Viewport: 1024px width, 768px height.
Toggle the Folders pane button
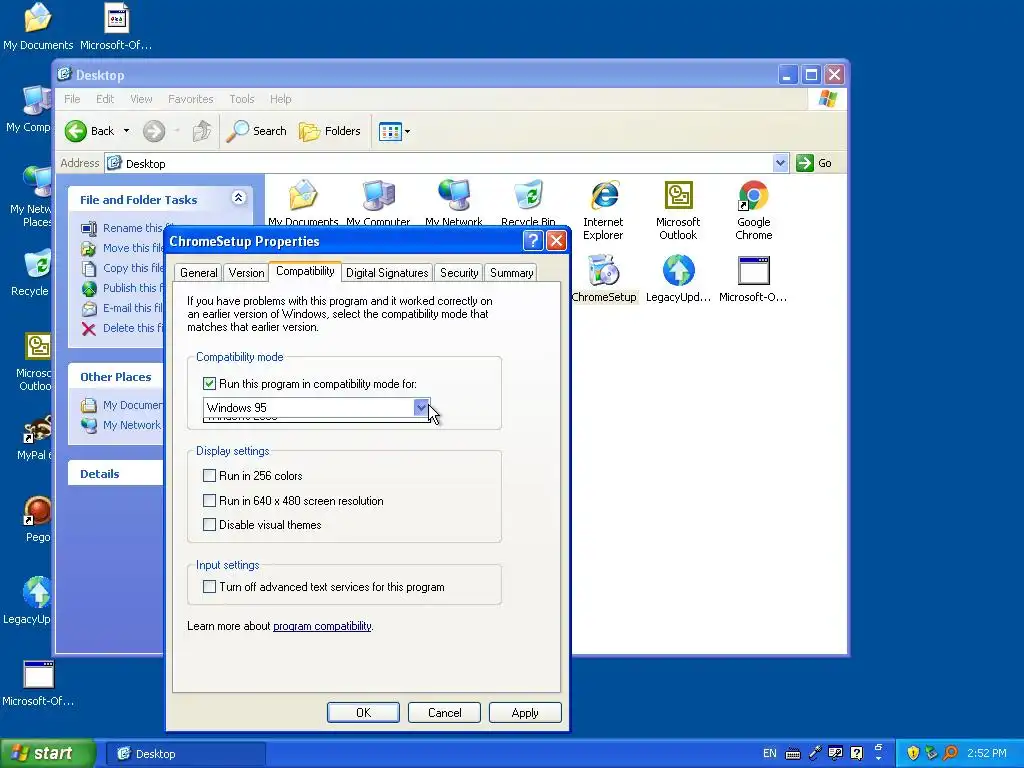pyautogui.click(x=330, y=131)
